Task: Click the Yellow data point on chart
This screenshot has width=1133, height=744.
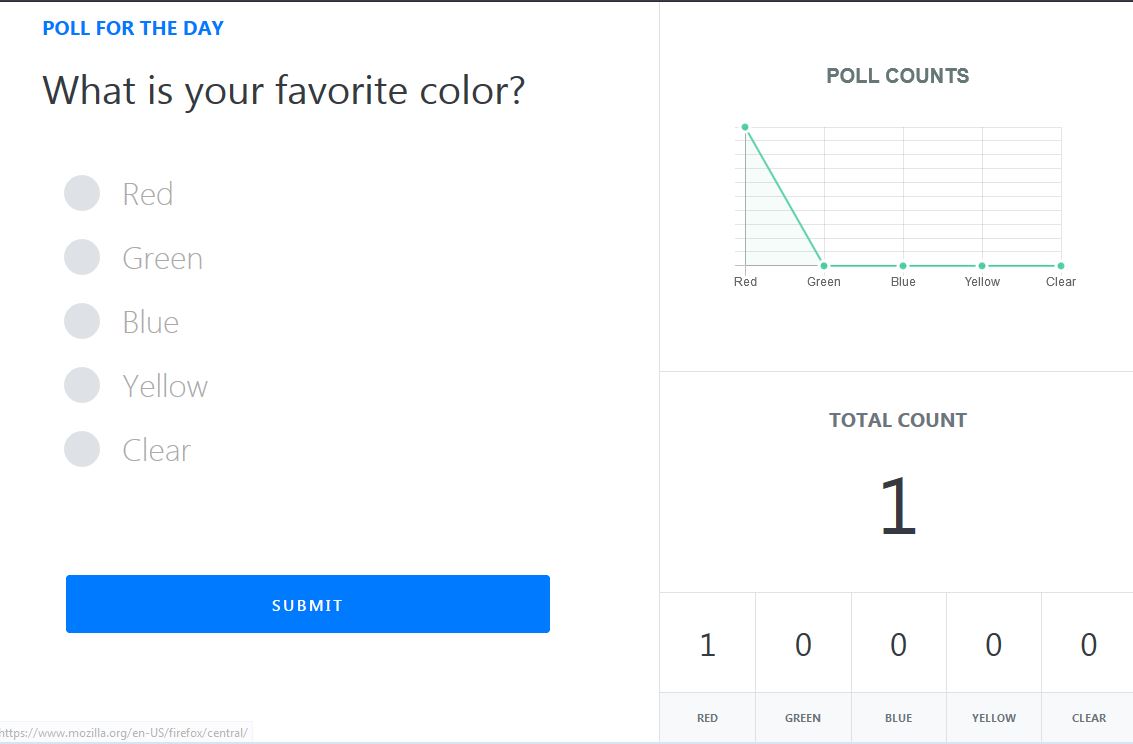Action: (982, 266)
